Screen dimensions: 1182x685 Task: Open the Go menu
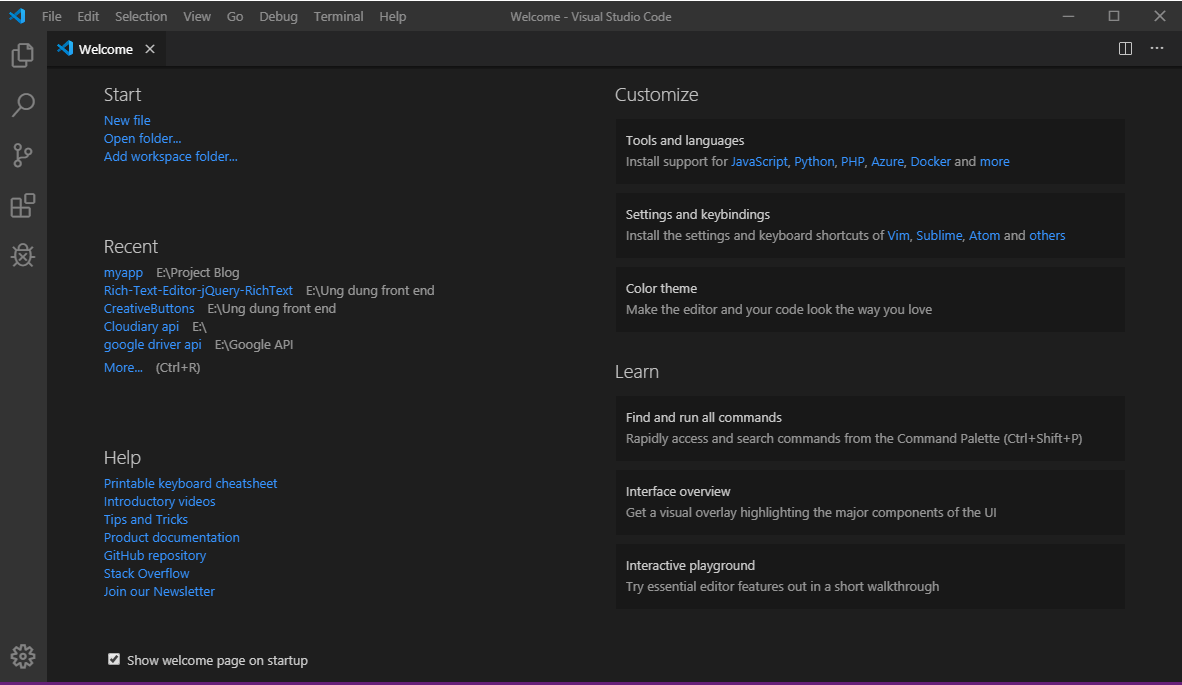point(235,17)
